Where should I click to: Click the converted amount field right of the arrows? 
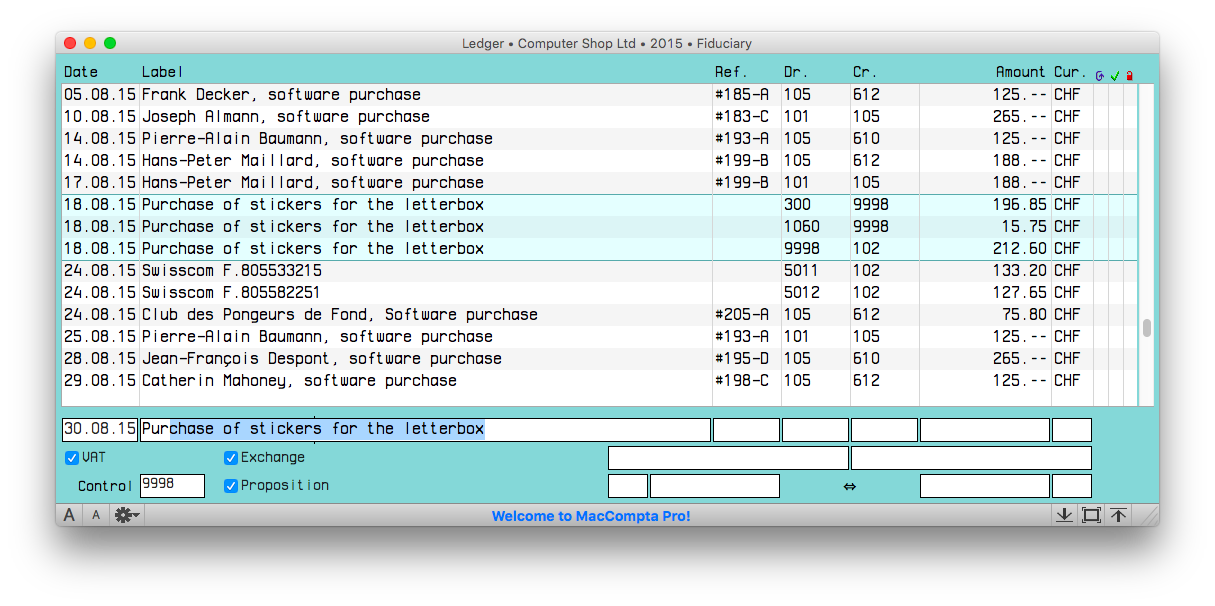point(985,486)
